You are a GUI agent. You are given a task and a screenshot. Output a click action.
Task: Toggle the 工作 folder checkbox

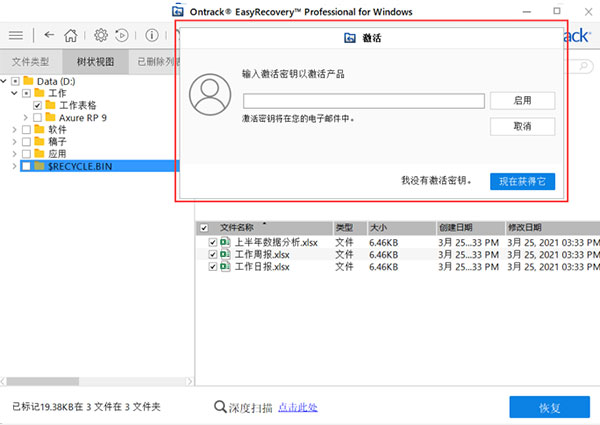(26, 93)
